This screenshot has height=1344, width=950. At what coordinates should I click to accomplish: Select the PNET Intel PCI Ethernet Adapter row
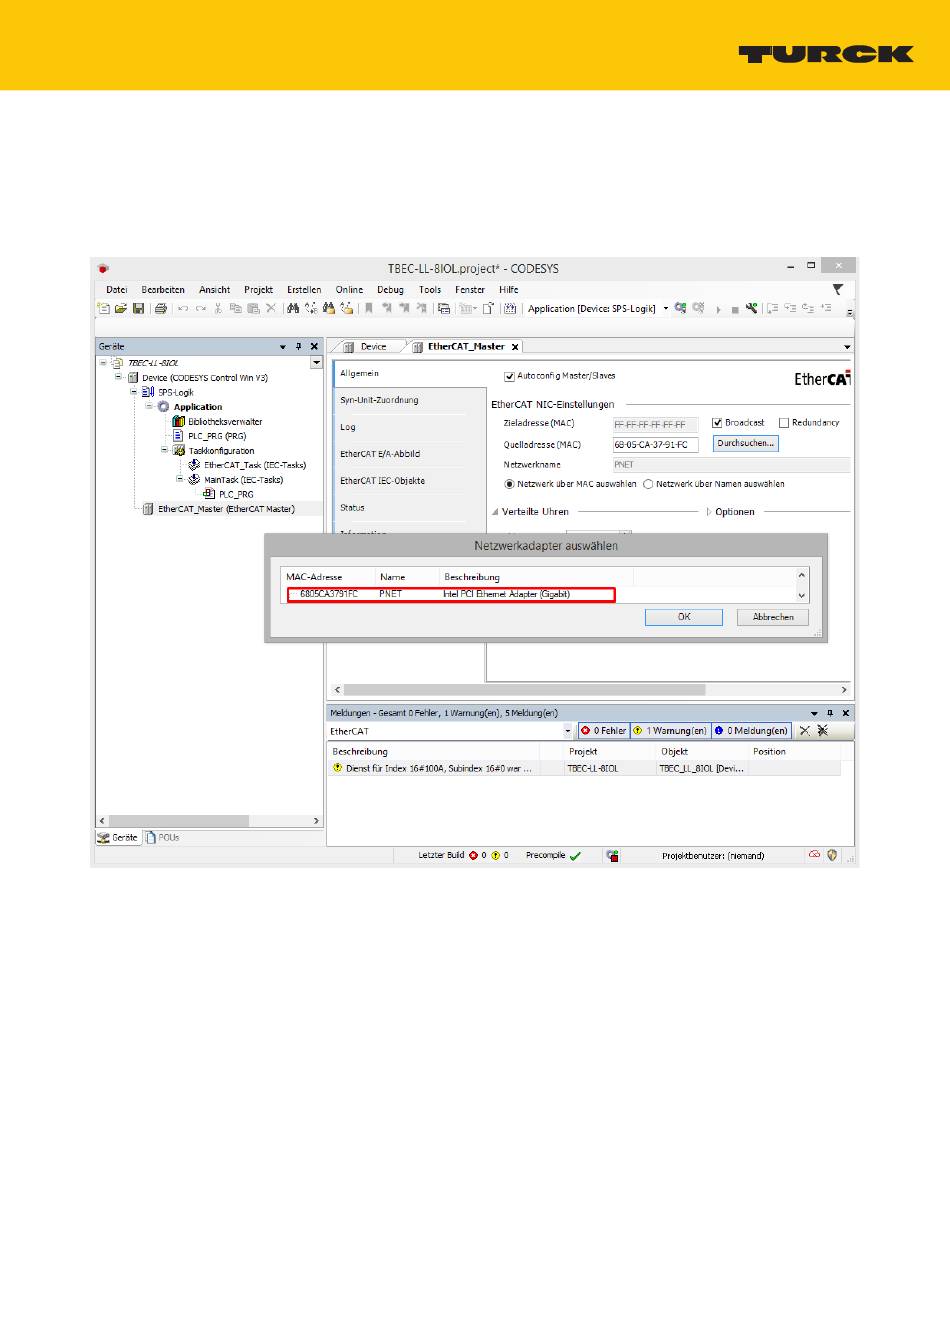[x=451, y=594]
